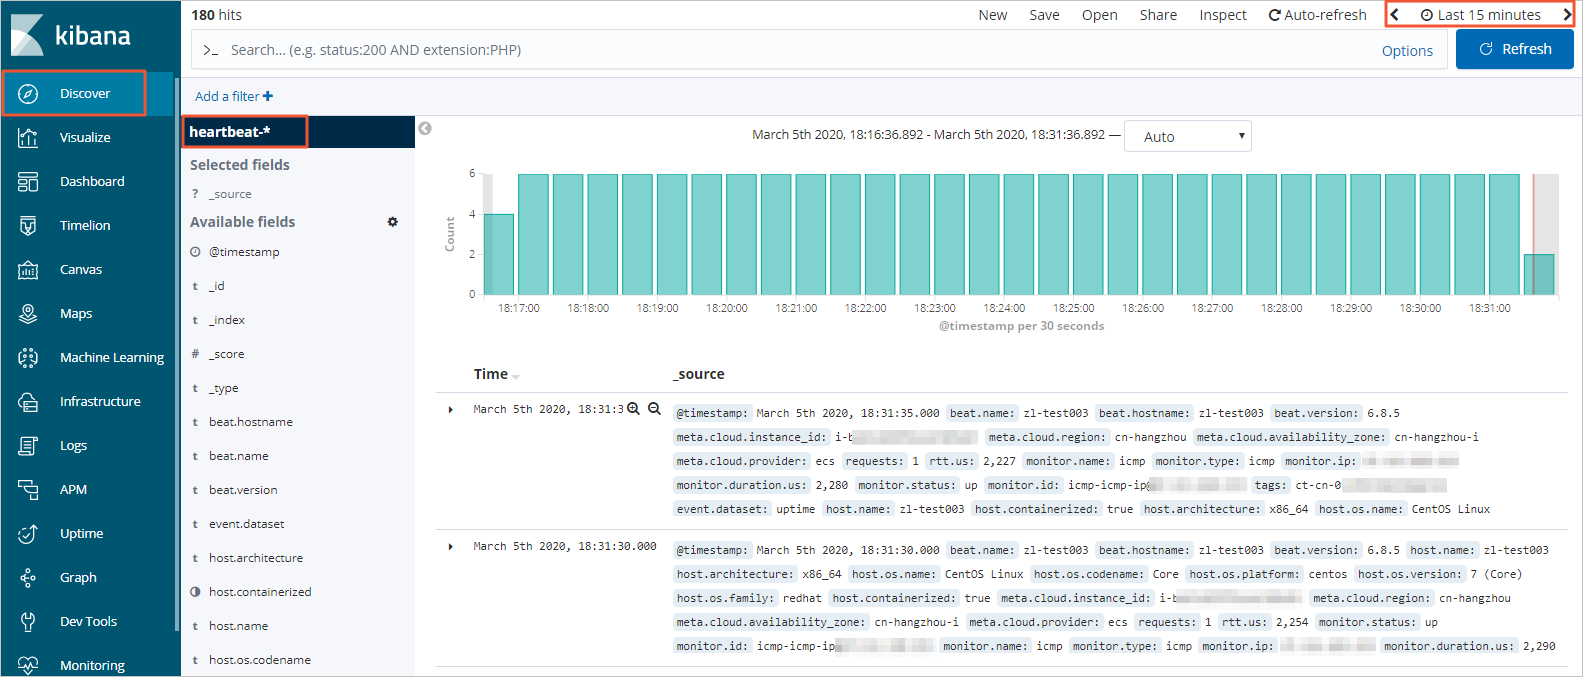Viewport: 1583px width, 677px height.
Task: Click the Last 15 minutes time picker
Action: pyautogui.click(x=1480, y=15)
